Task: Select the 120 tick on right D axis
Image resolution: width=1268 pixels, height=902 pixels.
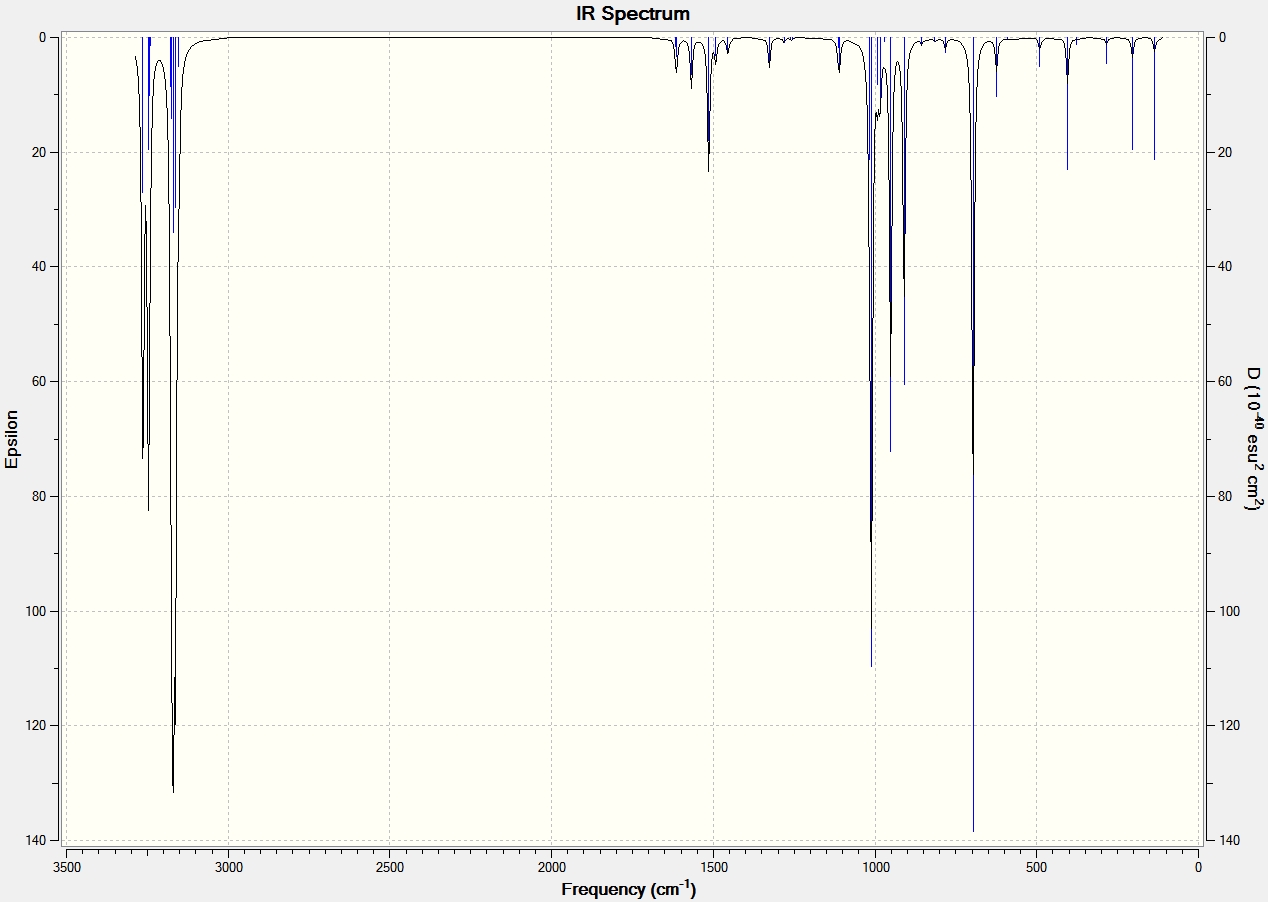Action: click(x=1226, y=725)
